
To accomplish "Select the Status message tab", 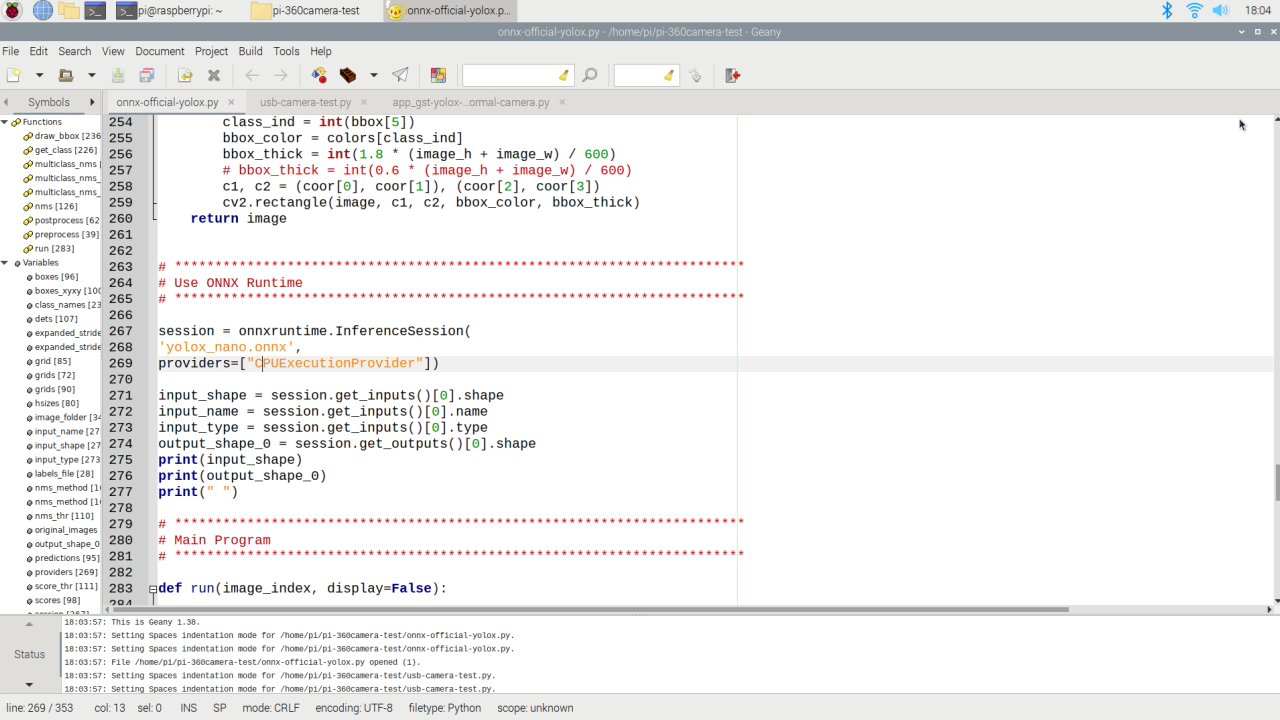I will (x=29, y=654).
